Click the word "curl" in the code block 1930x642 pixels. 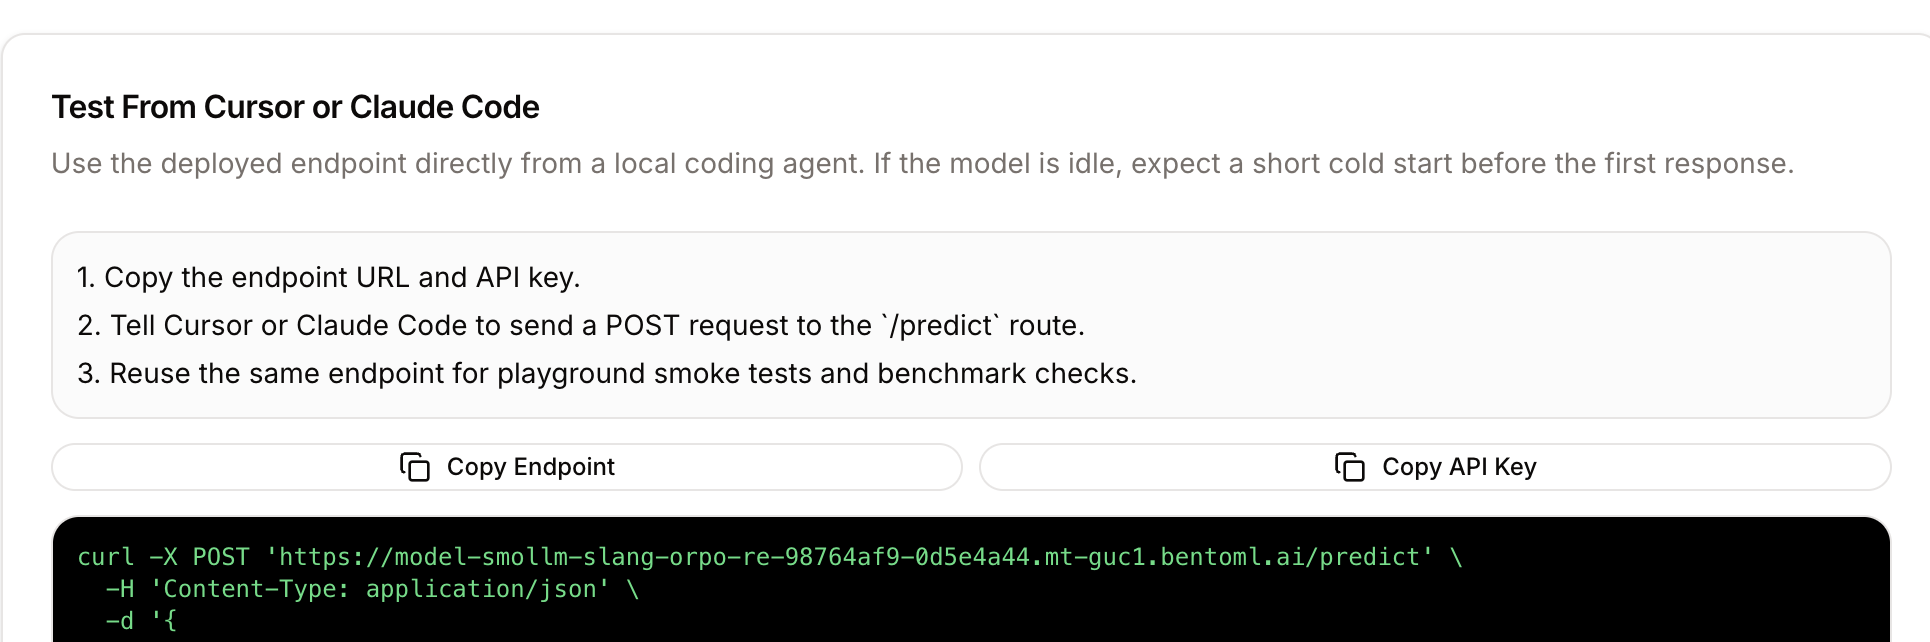pos(105,557)
